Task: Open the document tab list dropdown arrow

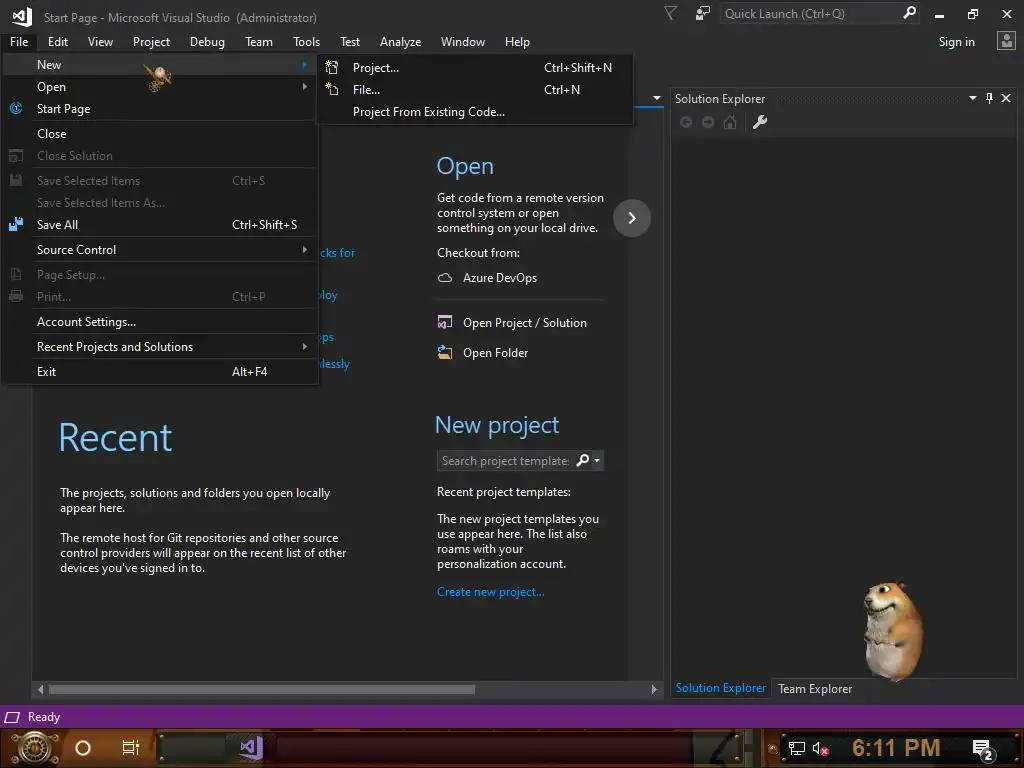Action: pyautogui.click(x=657, y=98)
